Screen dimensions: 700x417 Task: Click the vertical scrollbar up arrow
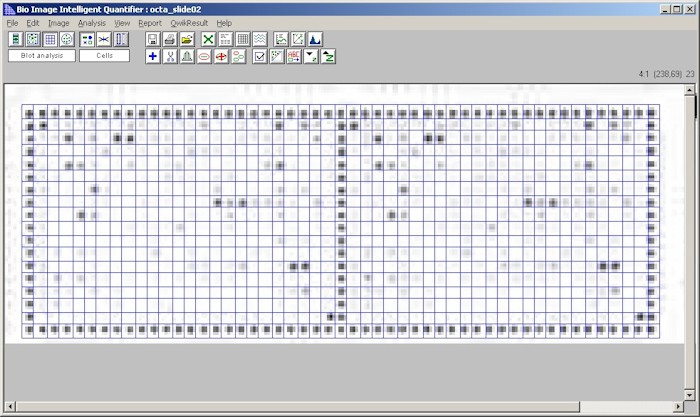click(689, 90)
